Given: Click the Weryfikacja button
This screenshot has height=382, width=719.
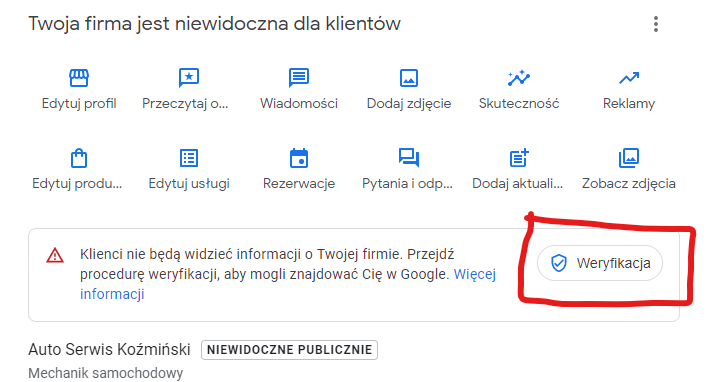Looking at the screenshot, I should click(x=600, y=263).
